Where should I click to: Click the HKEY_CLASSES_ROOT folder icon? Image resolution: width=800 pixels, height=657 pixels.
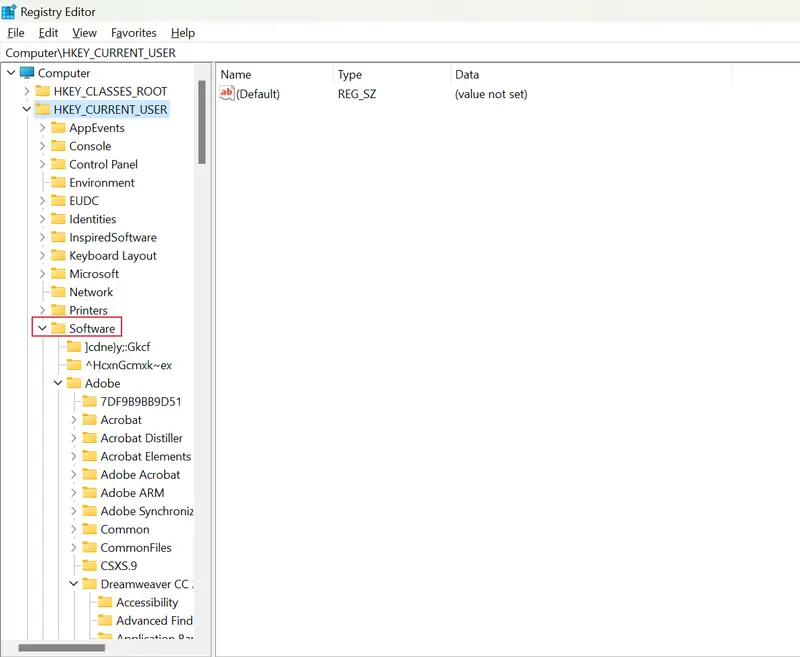pos(43,91)
